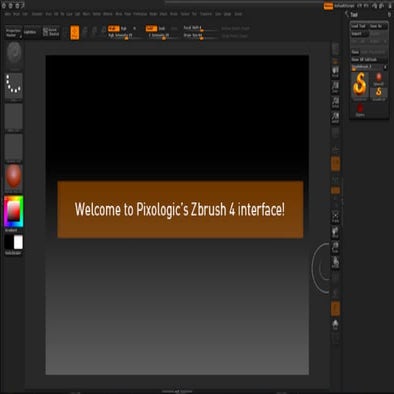Open the large SimpleBrush tool thumbnail
The image size is (394, 394).
(x=360, y=86)
